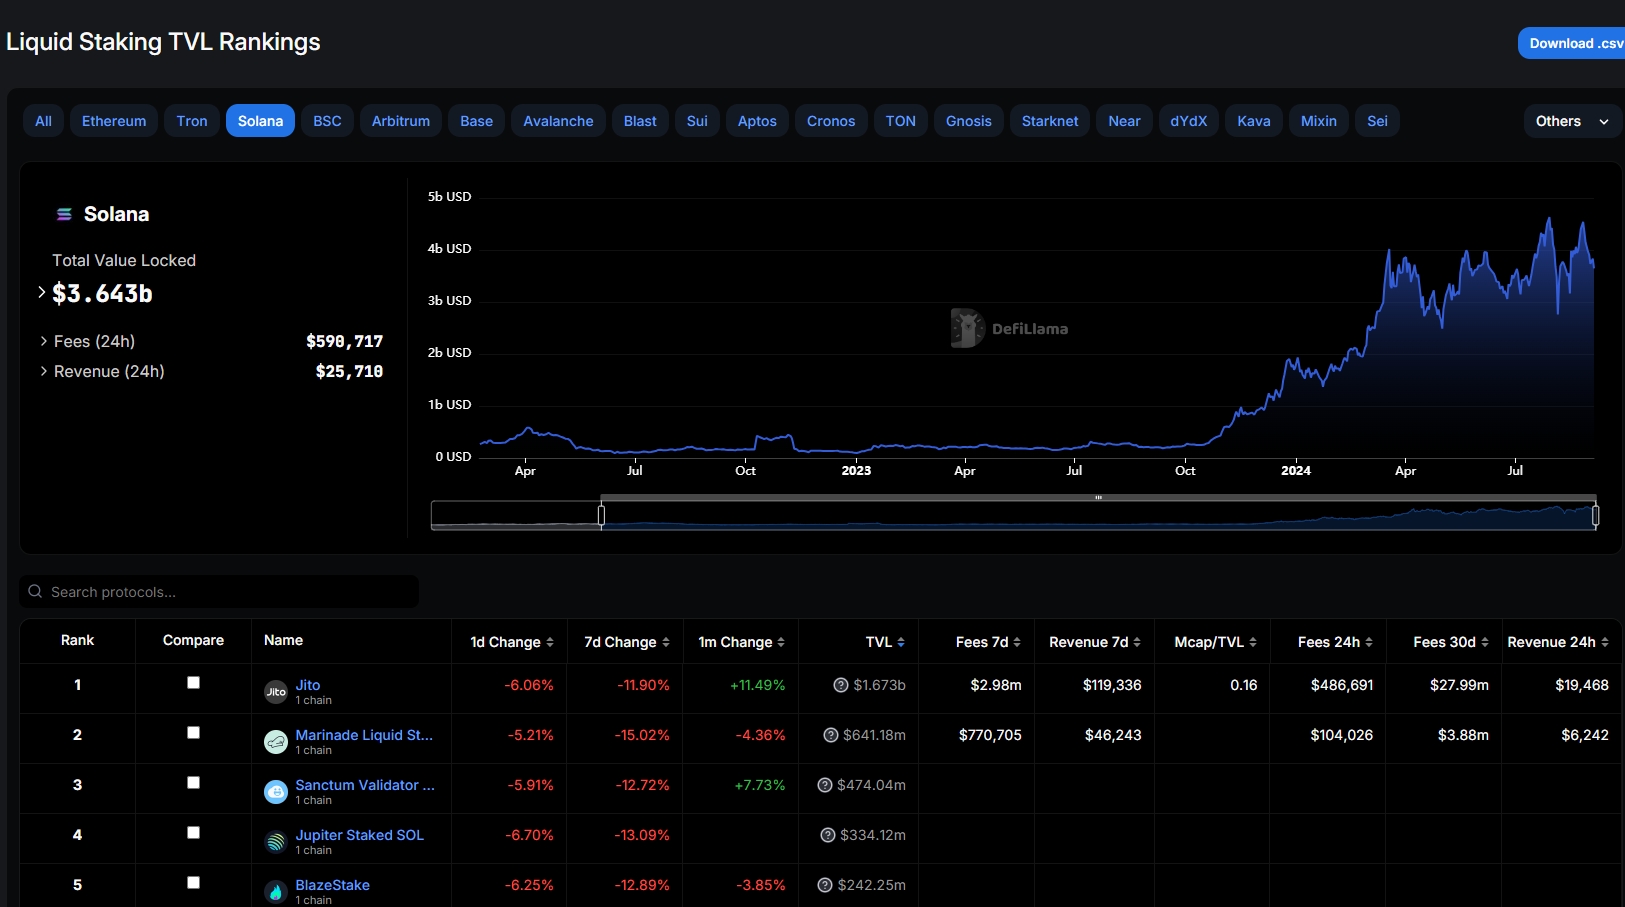
Task: Grab the left handle of chart range slider
Action: pyautogui.click(x=601, y=515)
